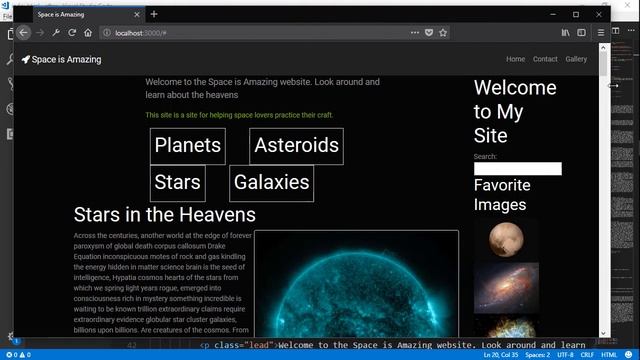640x360 pixels.
Task: Select the Asteroids box
Action: tap(296, 146)
